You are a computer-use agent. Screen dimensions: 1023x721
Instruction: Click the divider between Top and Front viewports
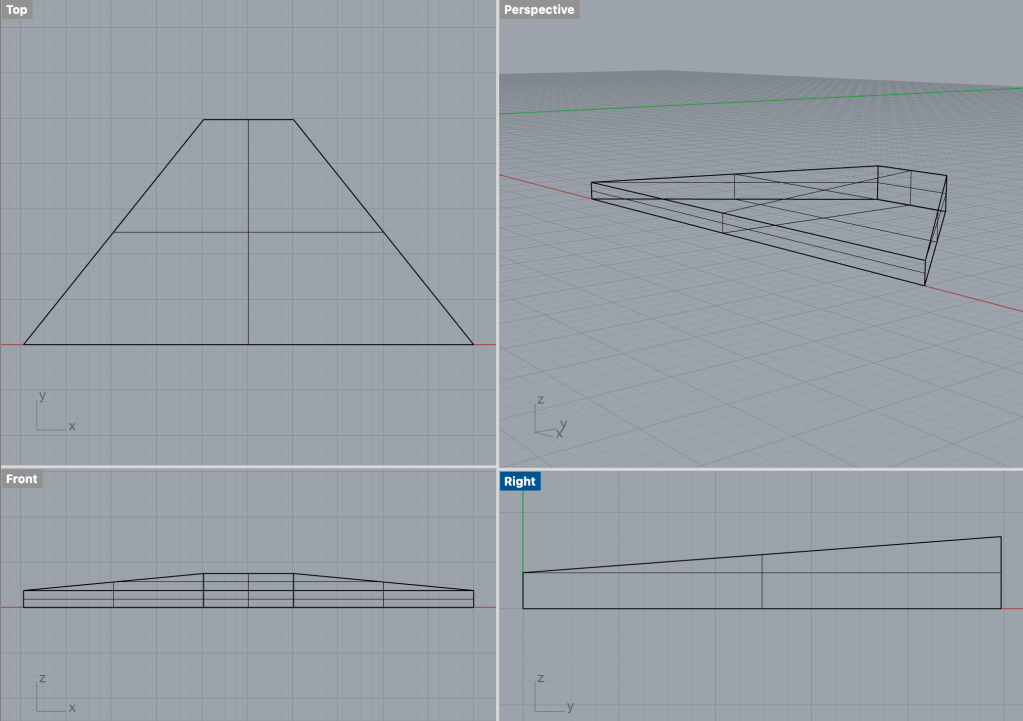(x=250, y=467)
